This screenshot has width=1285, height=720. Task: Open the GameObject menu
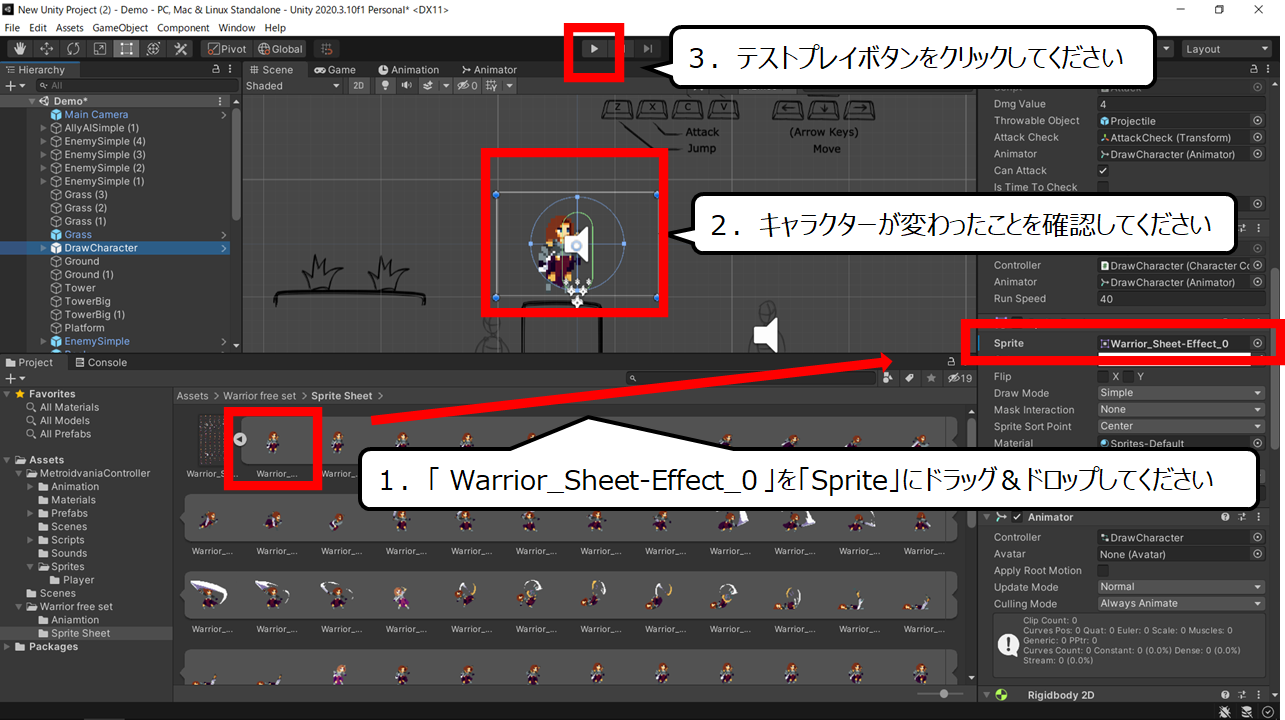click(x=121, y=28)
